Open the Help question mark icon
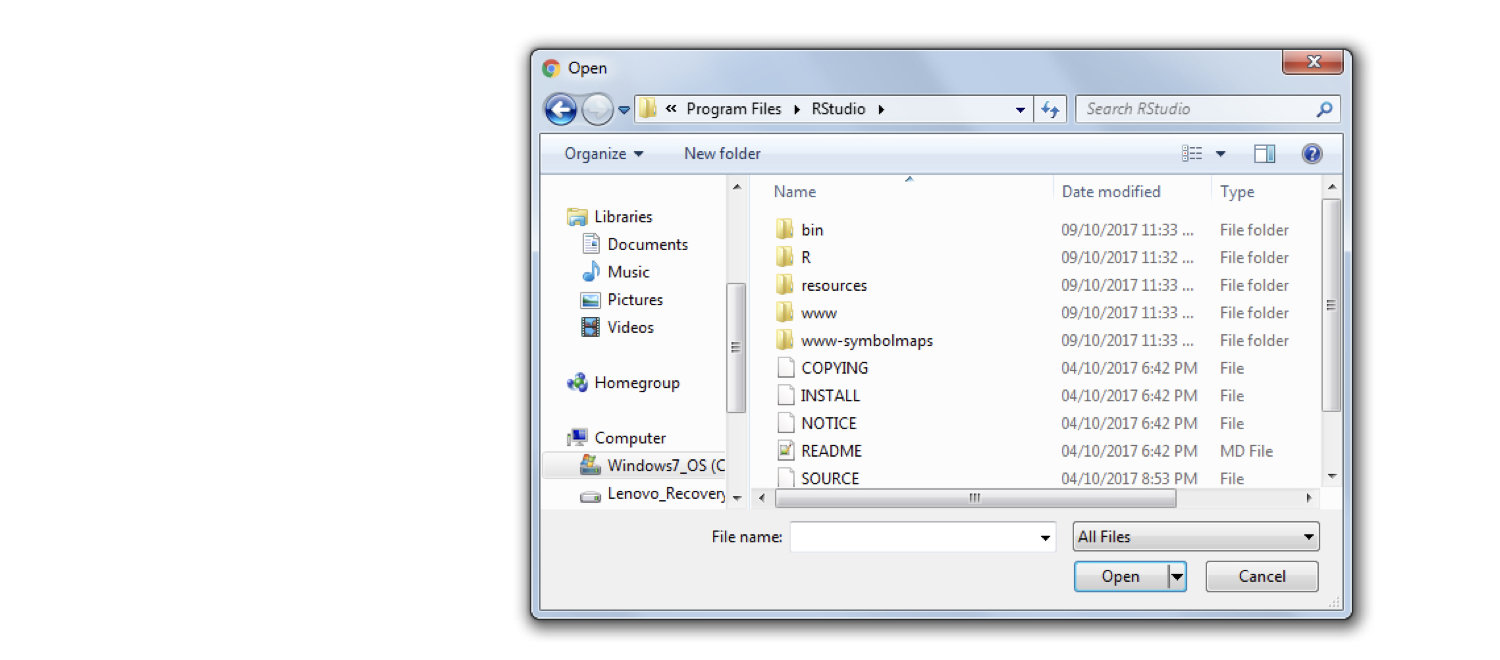Viewport: 1500px width, 660px height. tap(1312, 153)
